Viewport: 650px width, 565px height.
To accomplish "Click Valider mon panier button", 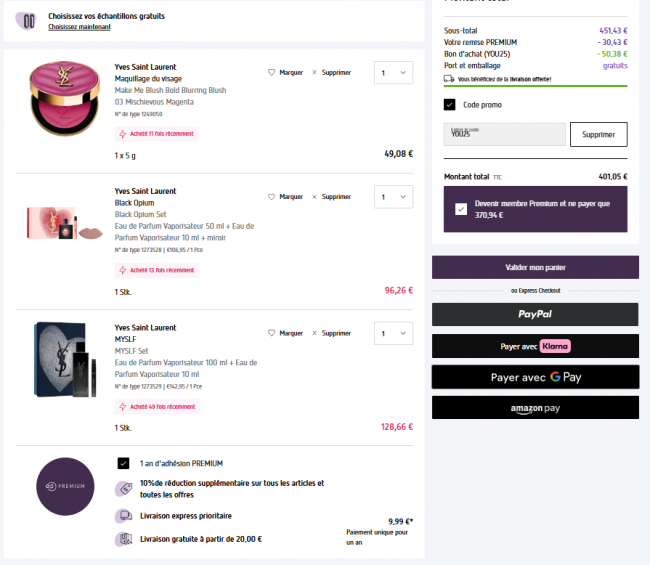I will pos(535,268).
